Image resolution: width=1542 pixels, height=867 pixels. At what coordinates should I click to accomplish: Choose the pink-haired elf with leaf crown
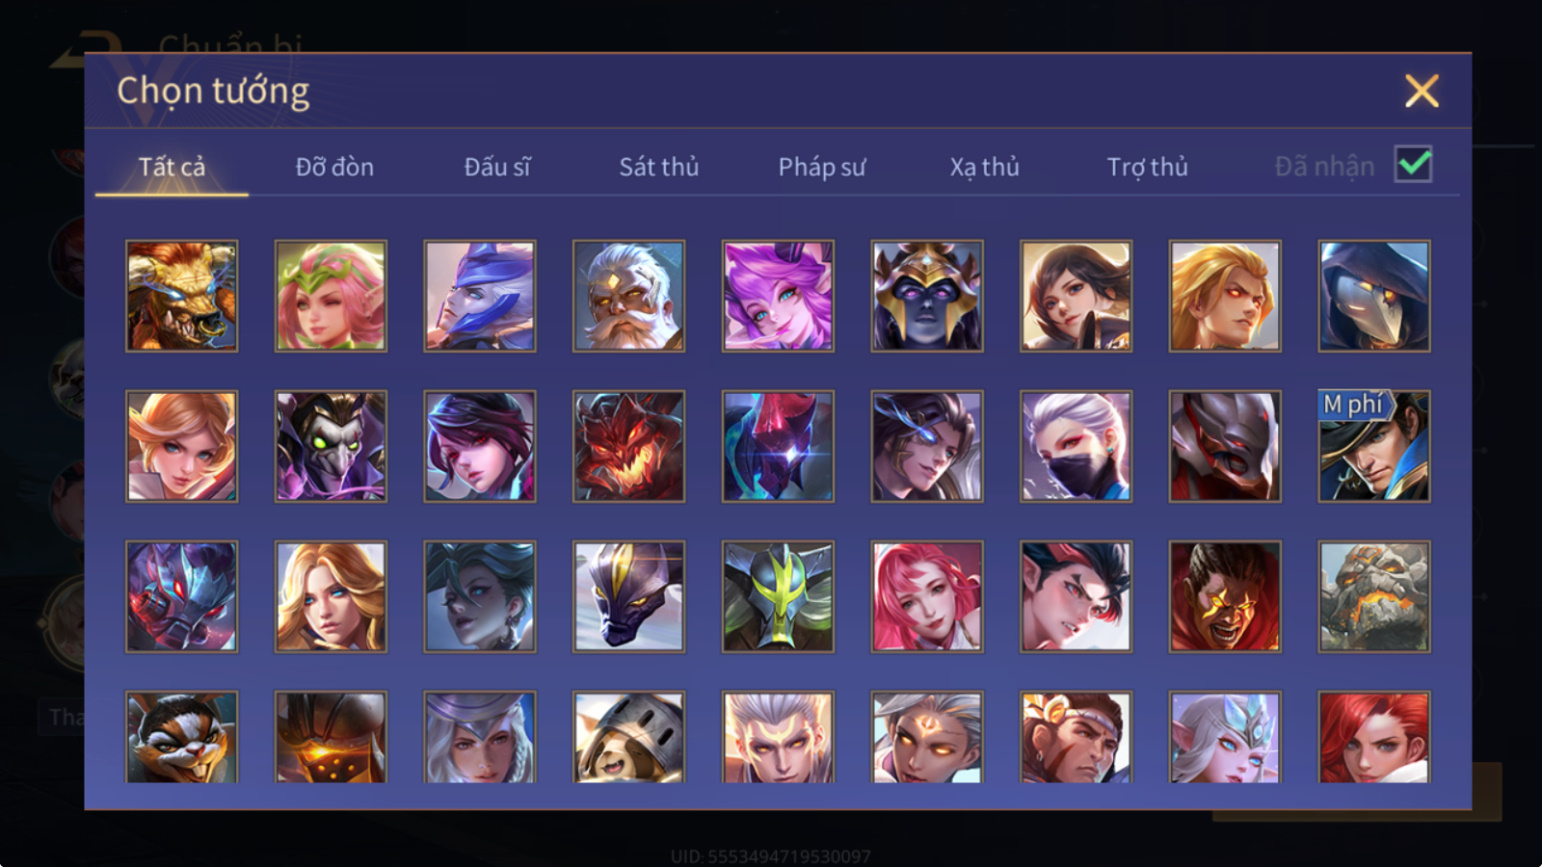(x=331, y=296)
